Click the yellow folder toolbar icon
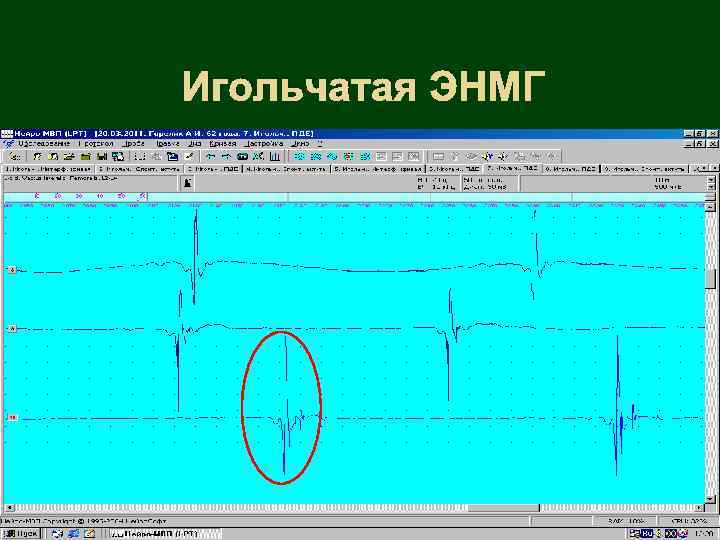 point(85,157)
